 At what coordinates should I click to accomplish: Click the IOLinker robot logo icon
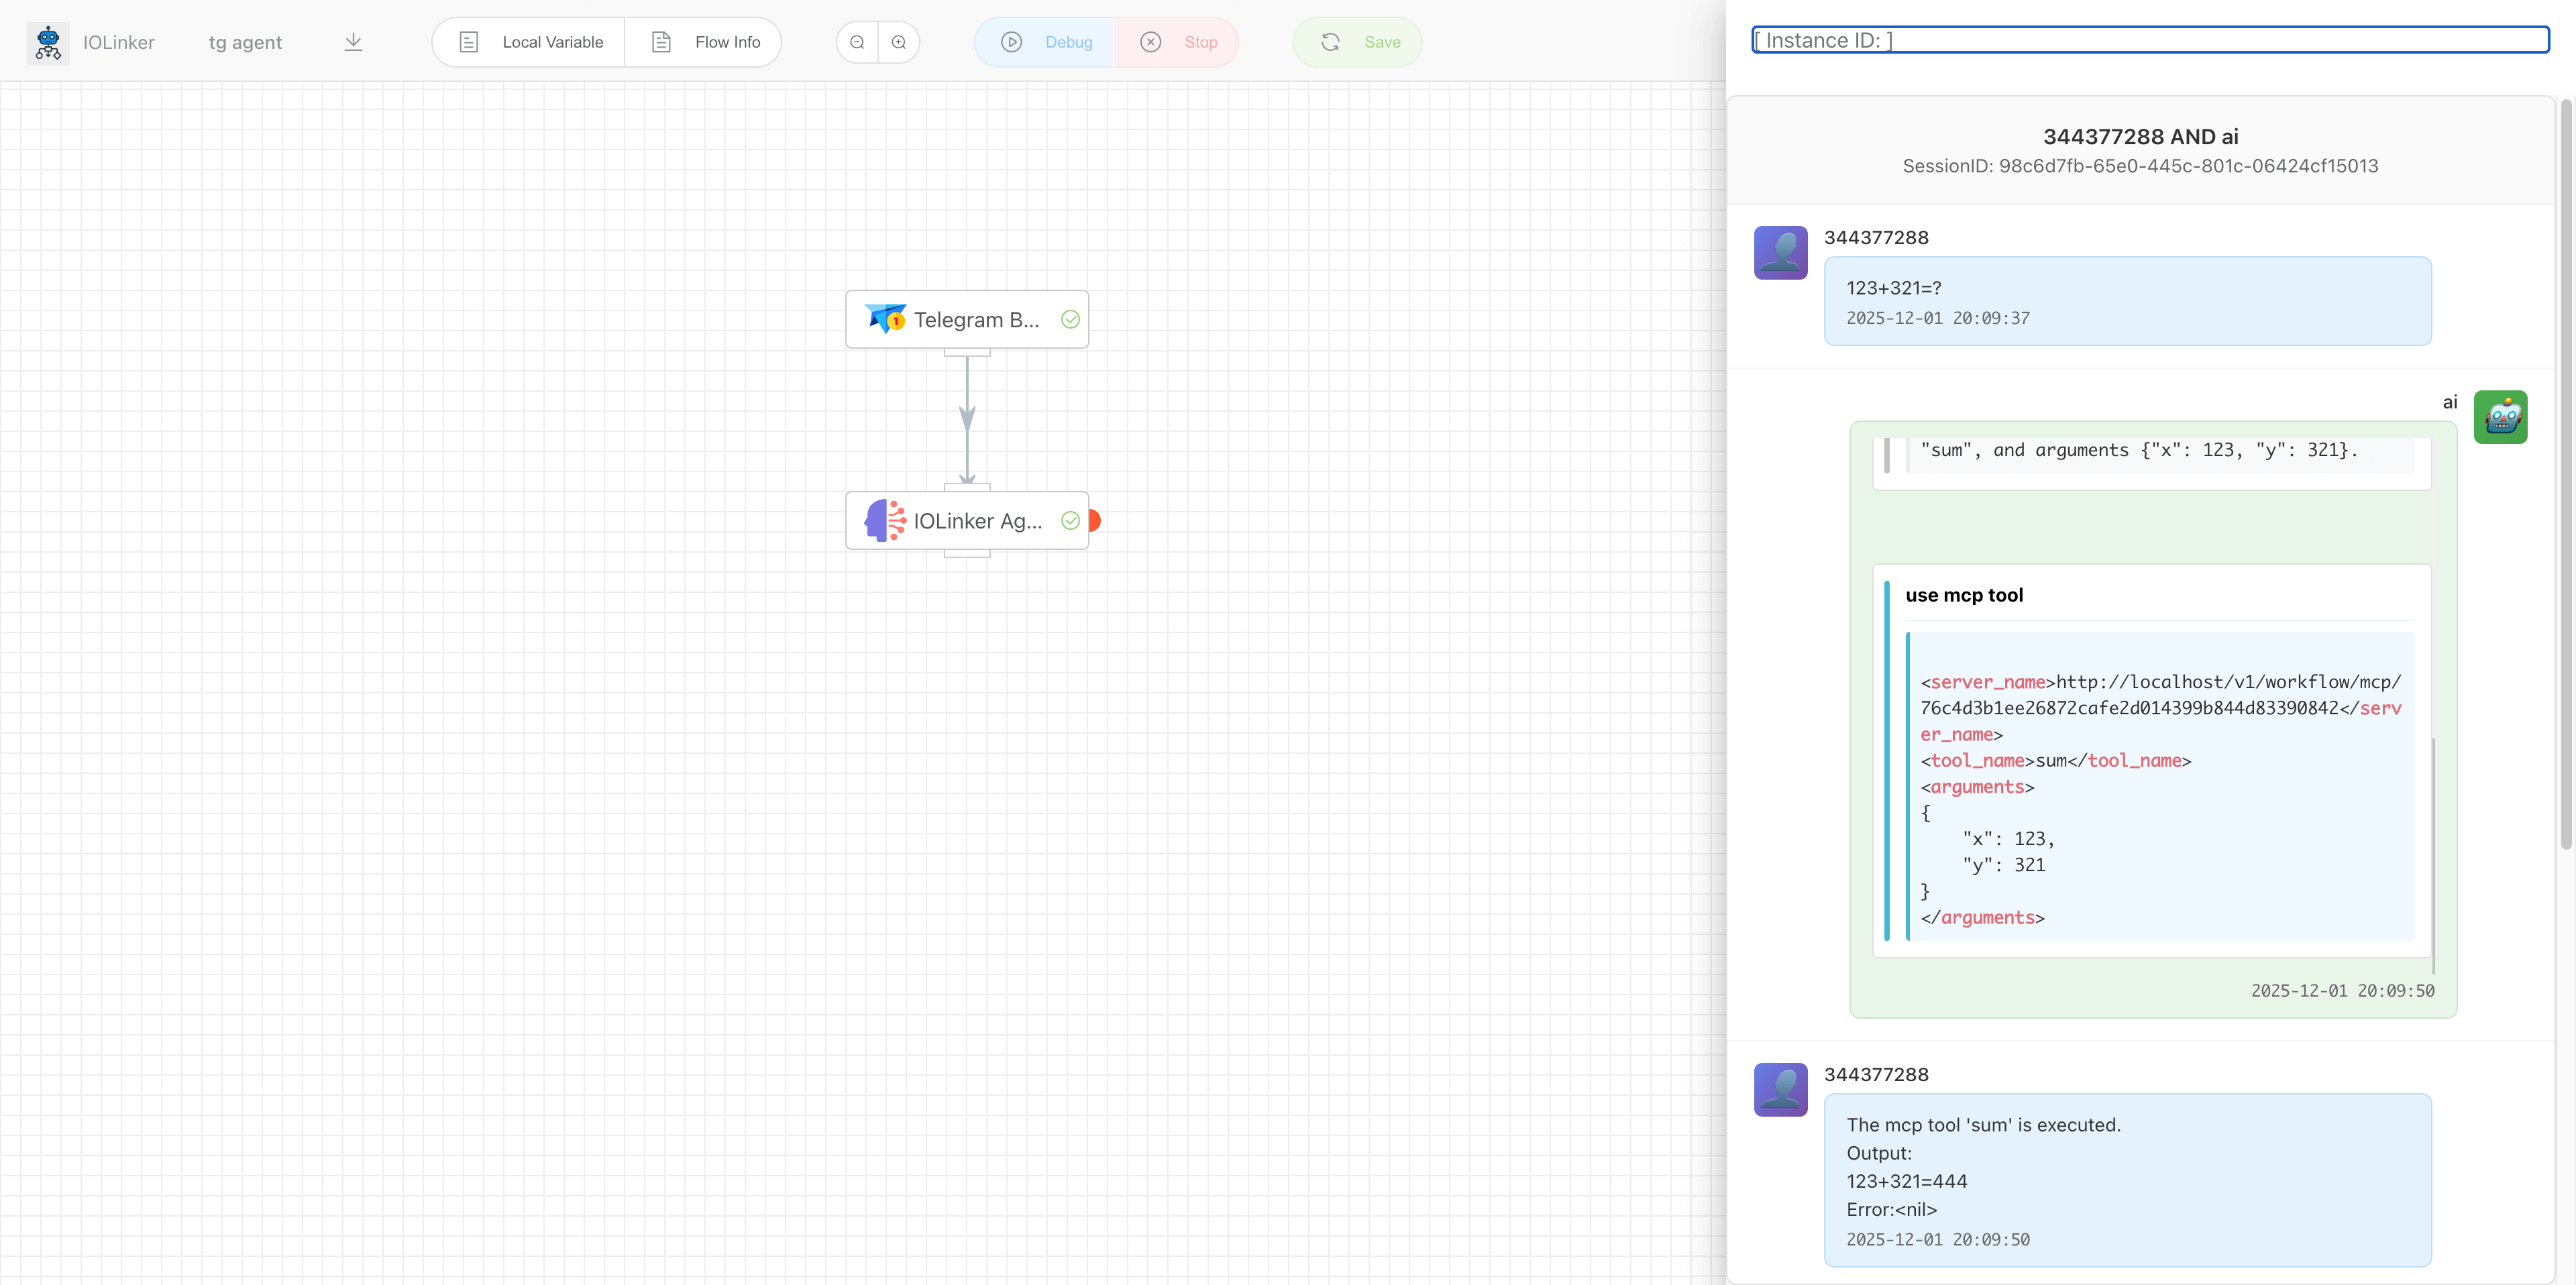[48, 42]
